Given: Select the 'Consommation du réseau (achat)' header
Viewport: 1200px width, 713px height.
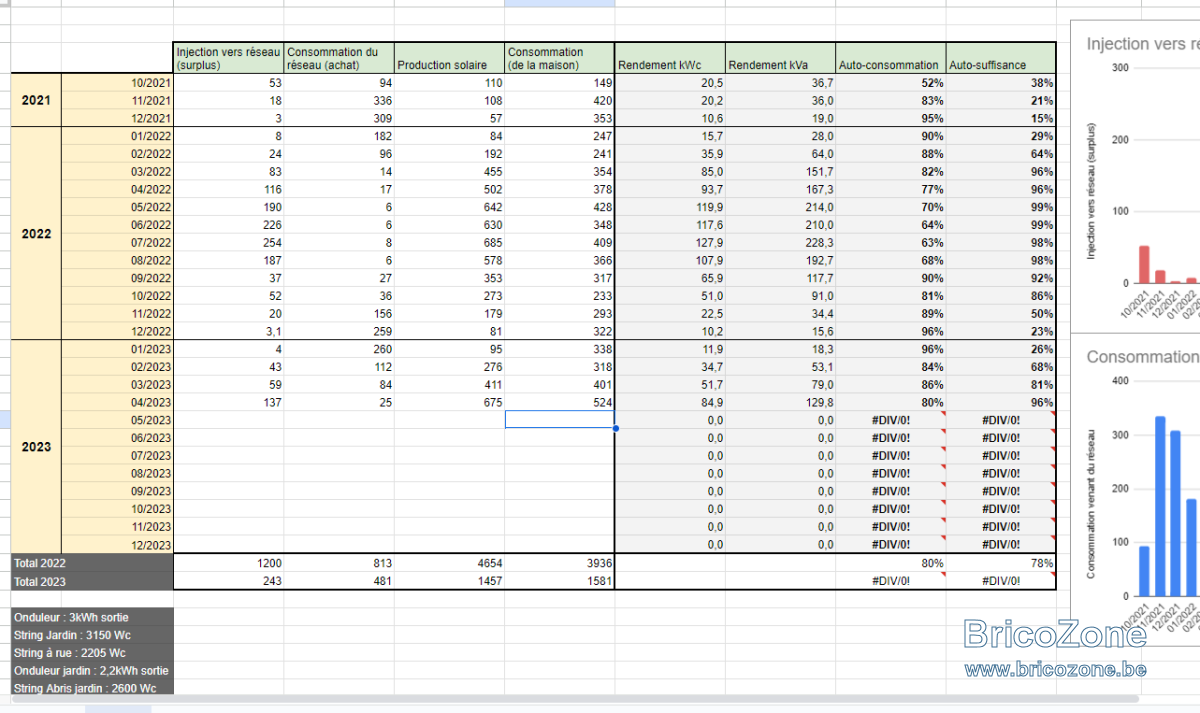Looking at the screenshot, I should coord(339,58).
